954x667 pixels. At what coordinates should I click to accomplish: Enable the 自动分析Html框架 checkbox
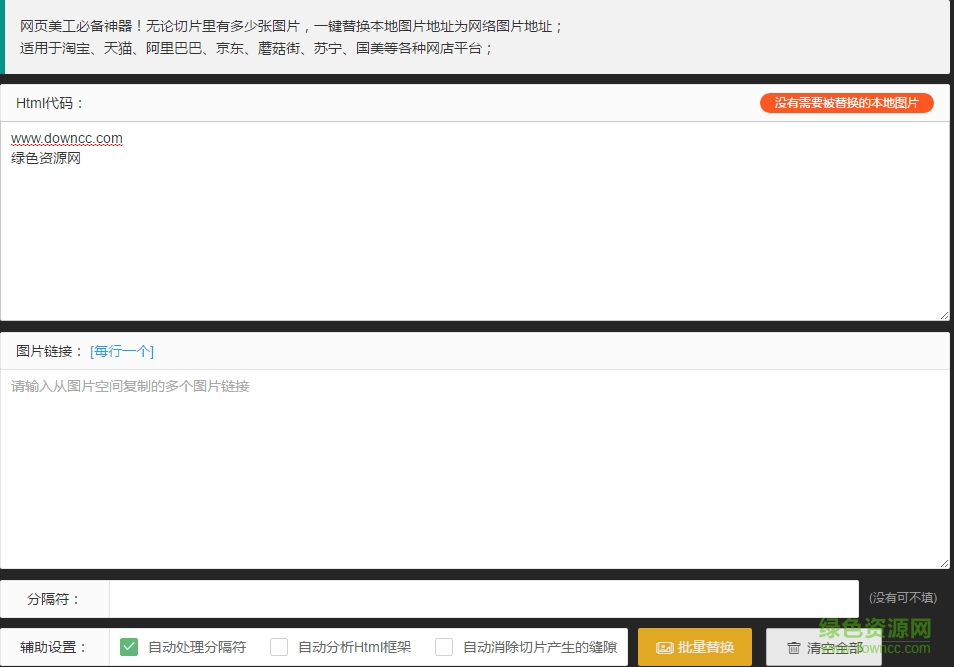[279, 647]
